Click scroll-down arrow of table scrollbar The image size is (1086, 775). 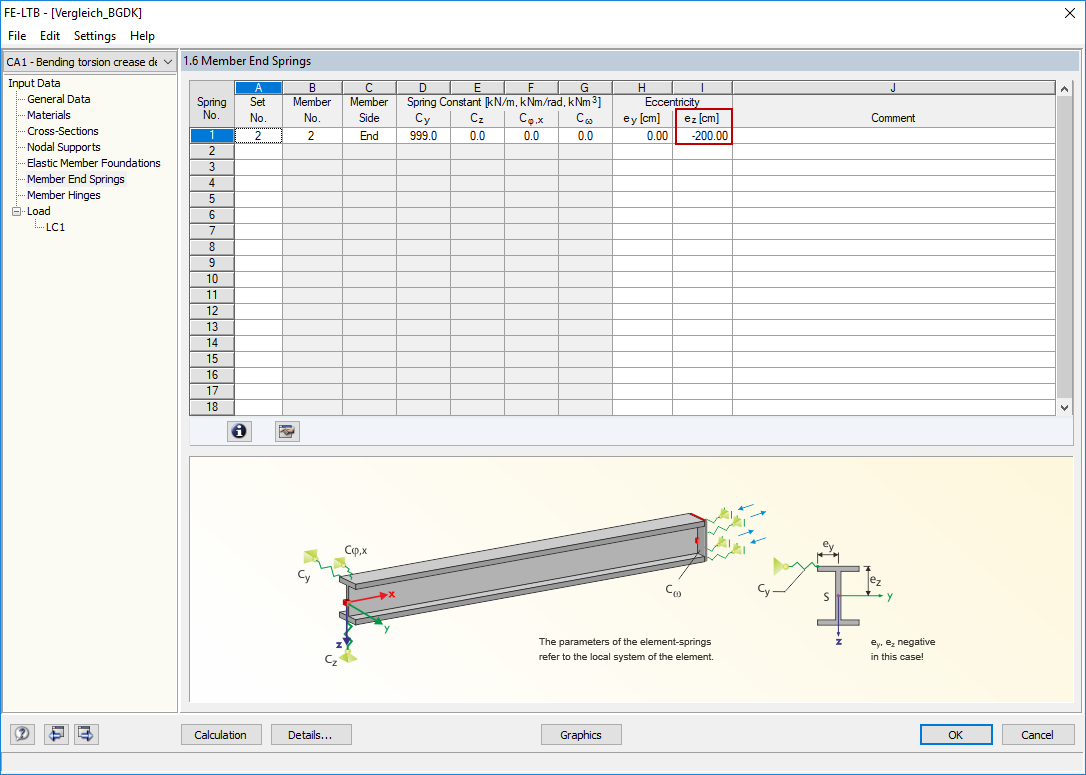click(1065, 407)
